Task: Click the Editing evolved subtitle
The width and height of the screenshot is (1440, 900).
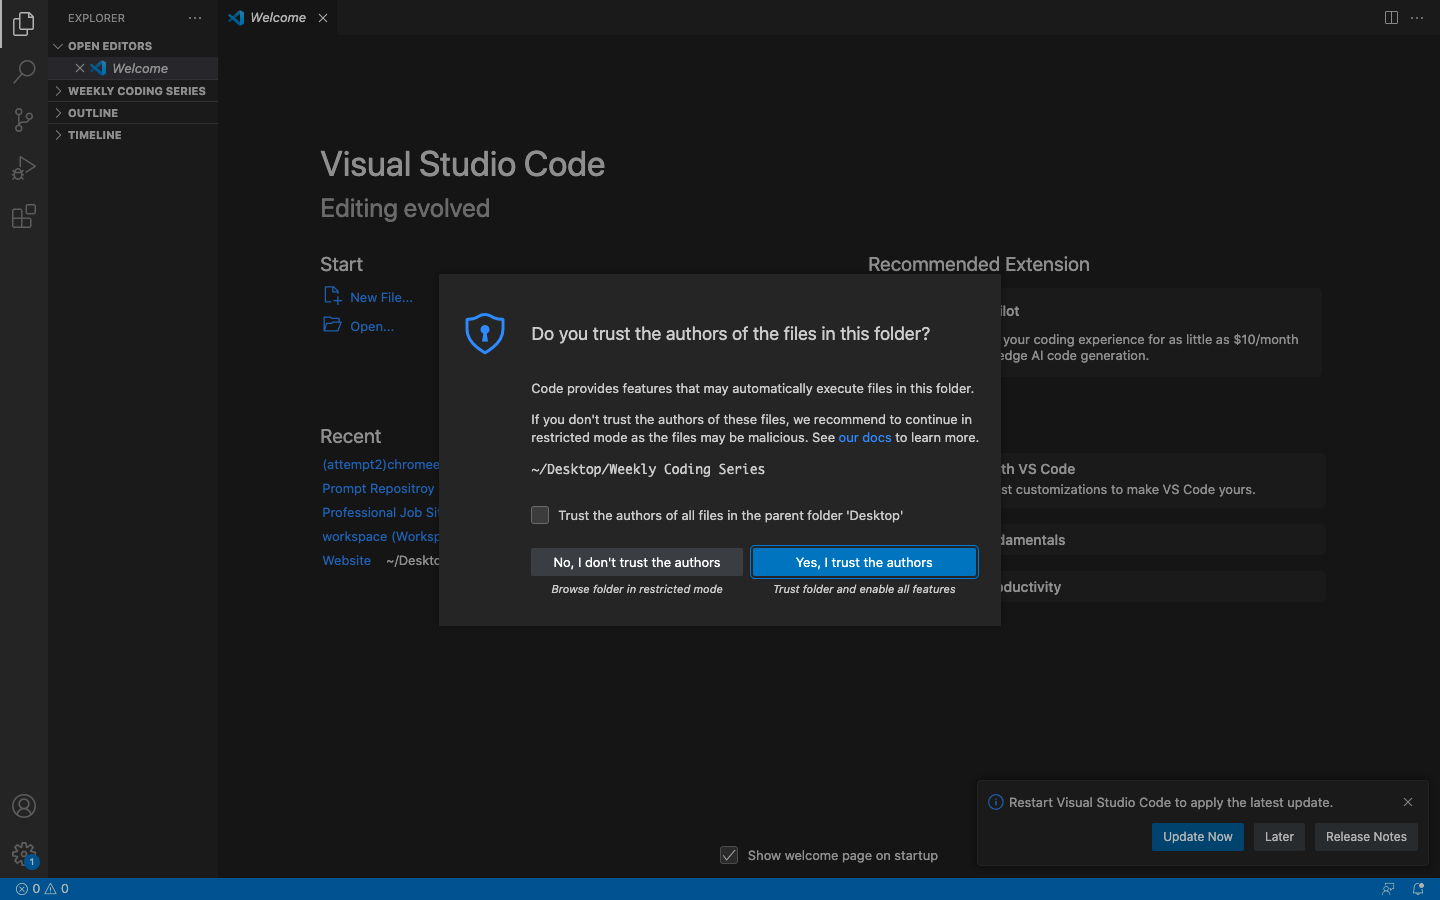Action: (405, 208)
